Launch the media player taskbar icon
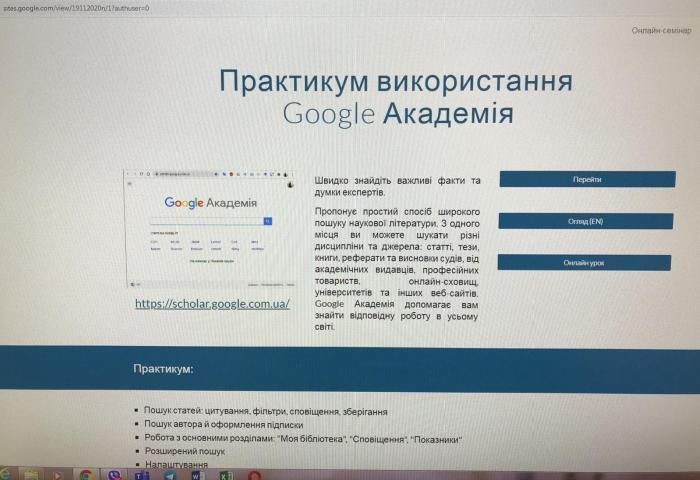The image size is (700, 480). [x=59, y=475]
